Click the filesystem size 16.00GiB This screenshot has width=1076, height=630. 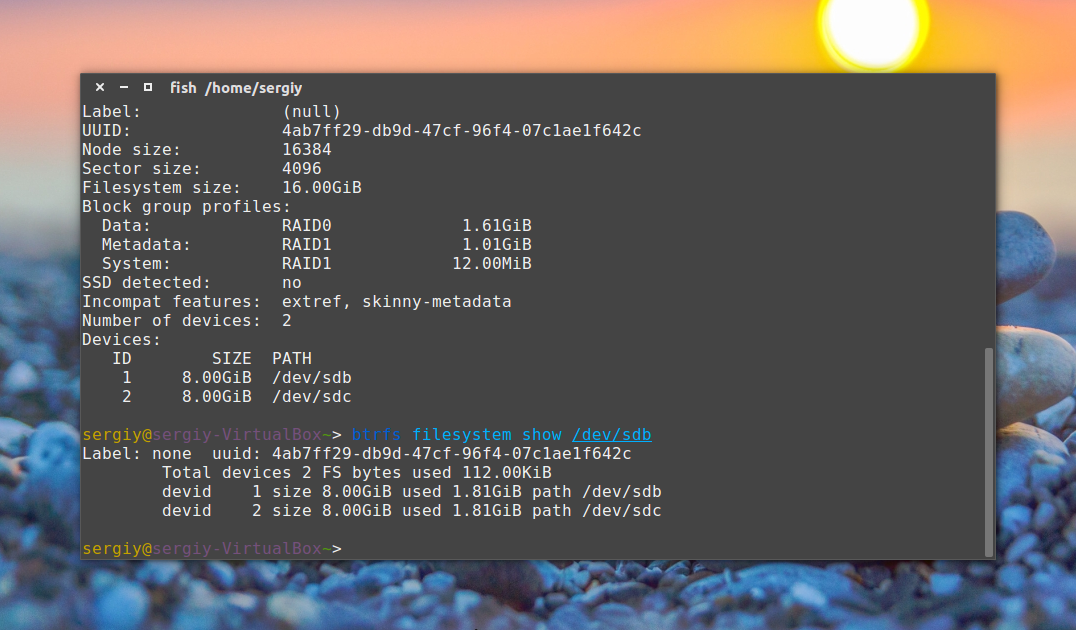[322, 187]
